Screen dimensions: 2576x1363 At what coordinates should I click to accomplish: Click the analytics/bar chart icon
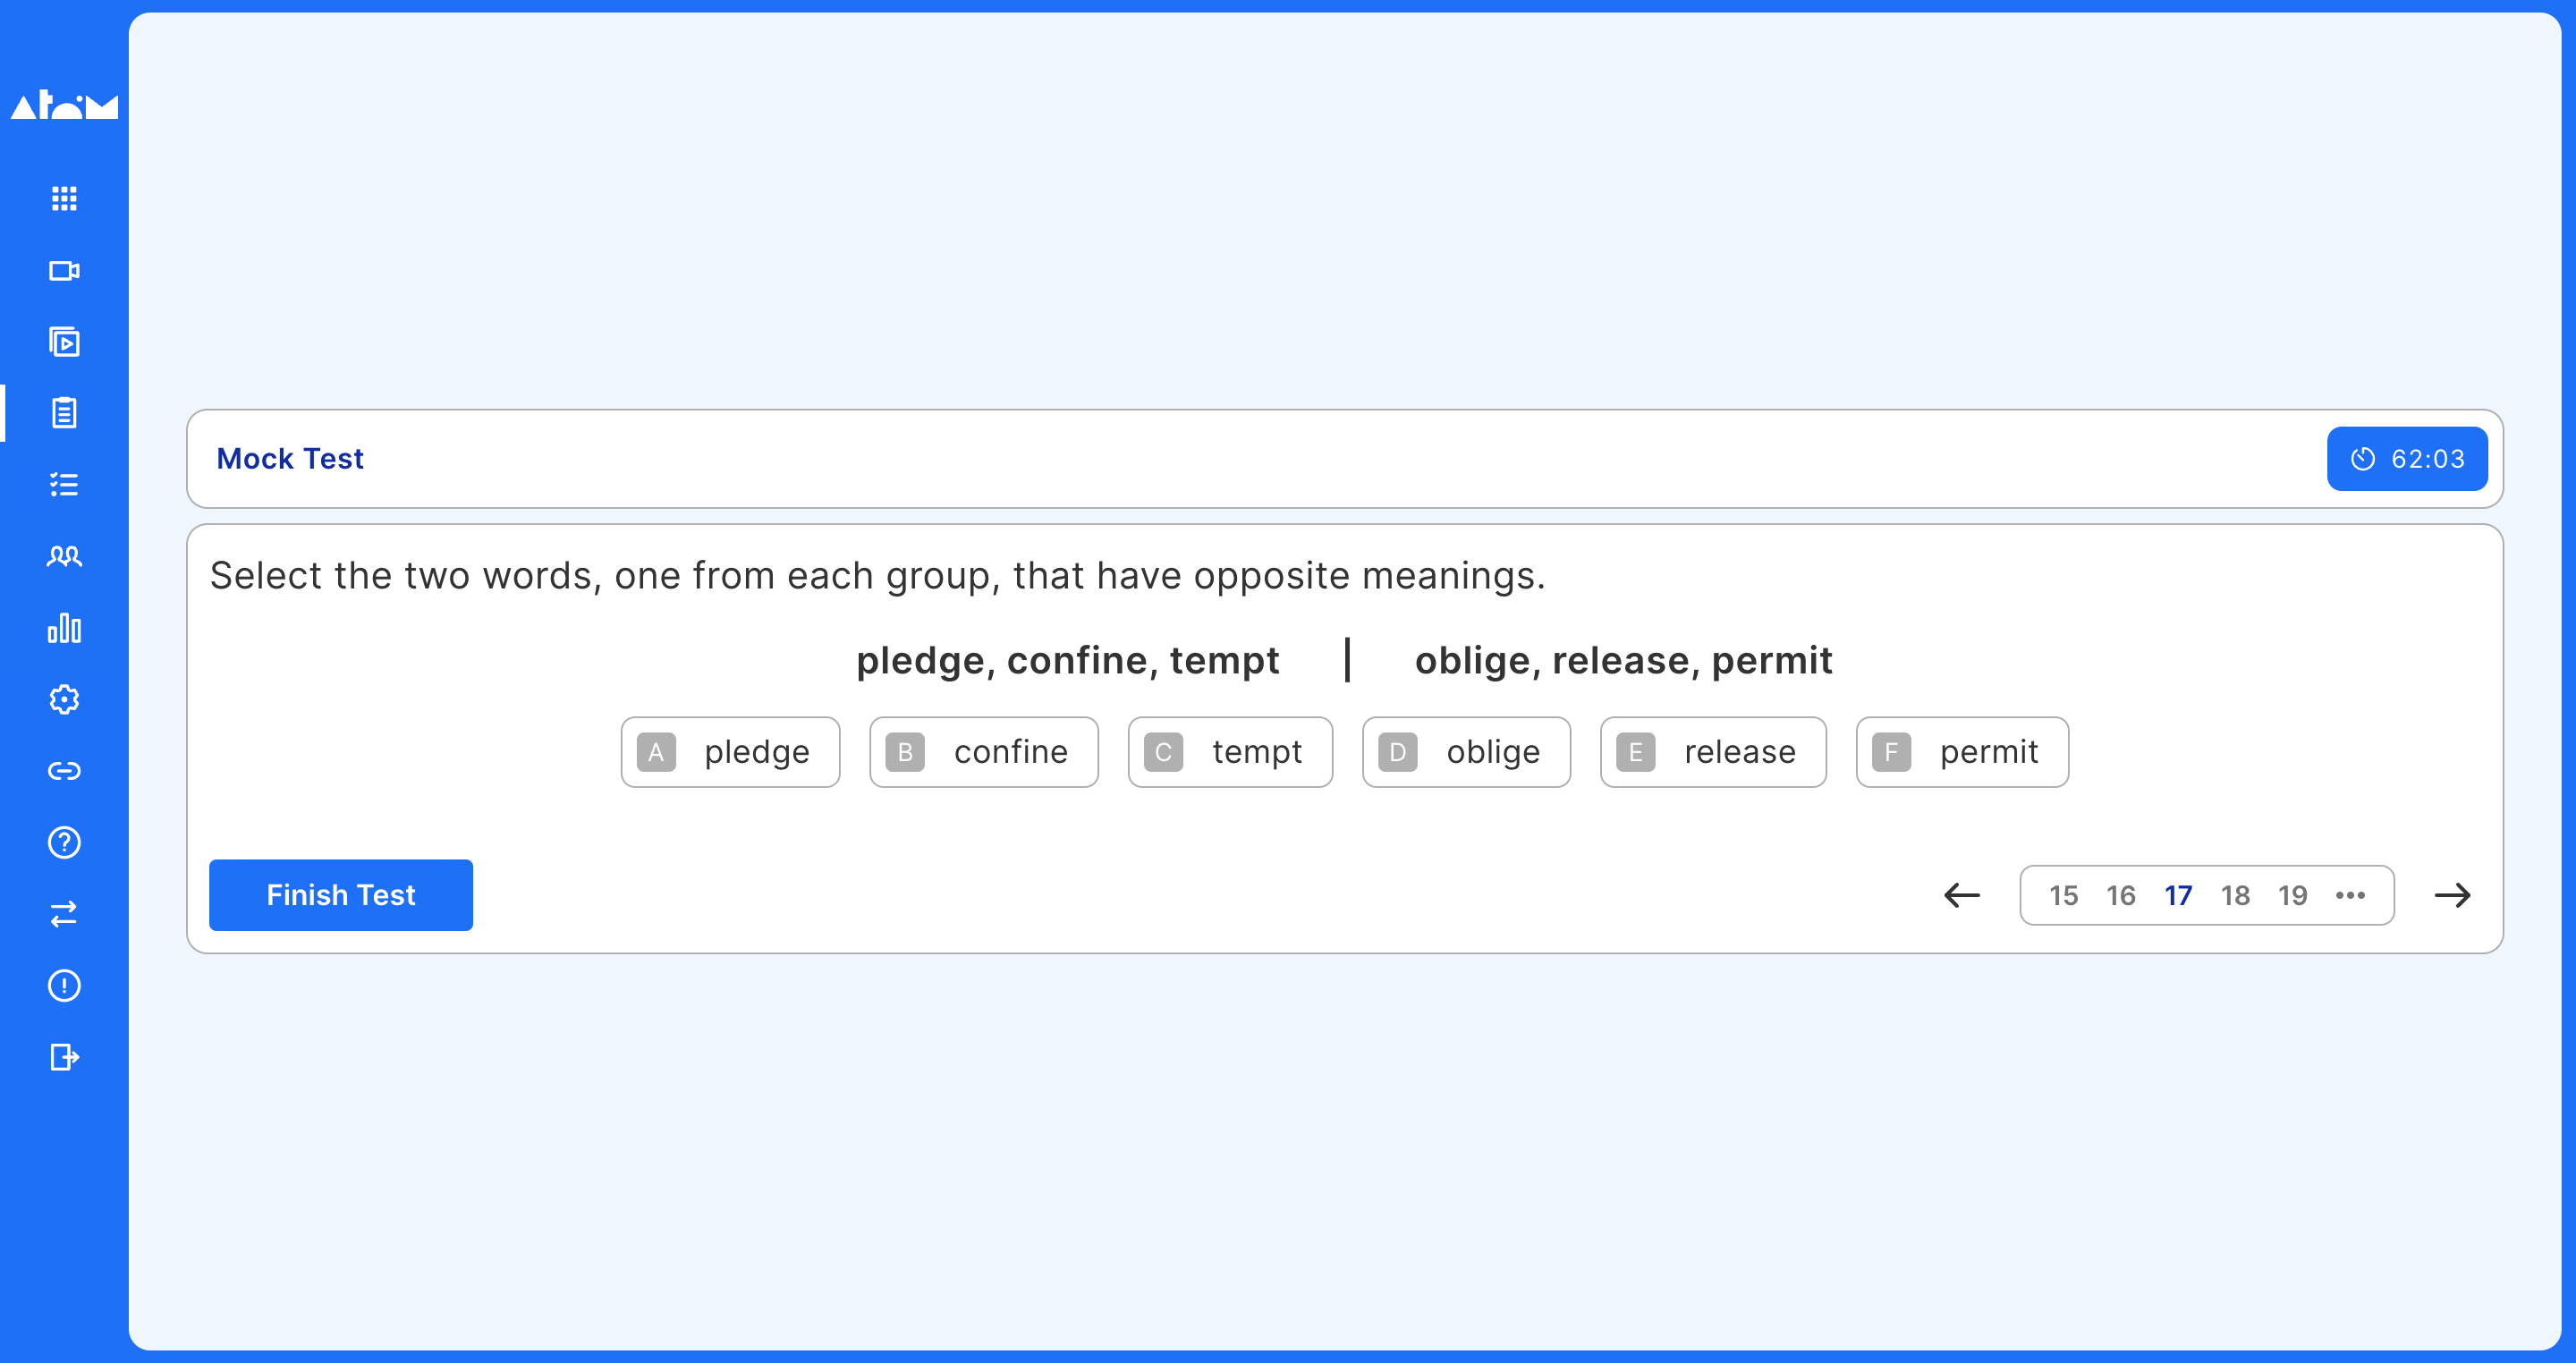click(63, 629)
